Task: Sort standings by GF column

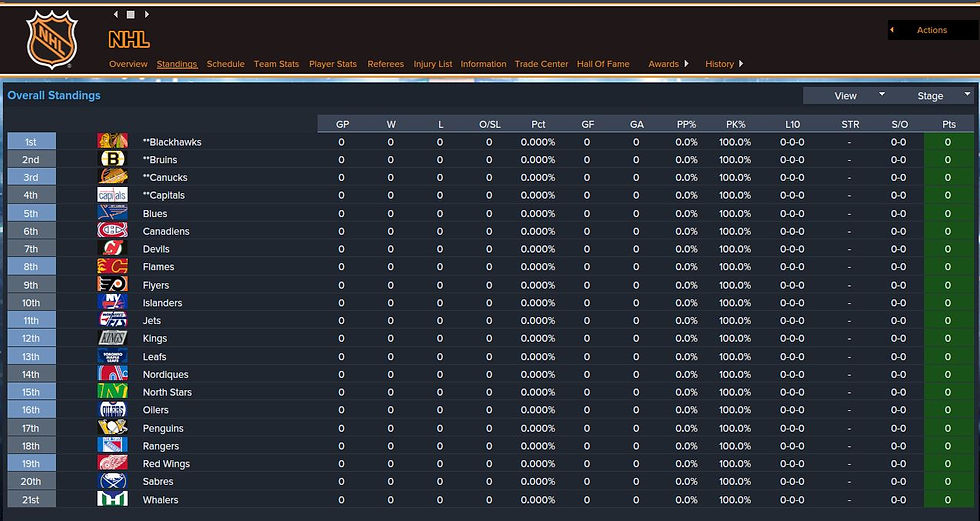Action: pyautogui.click(x=588, y=124)
